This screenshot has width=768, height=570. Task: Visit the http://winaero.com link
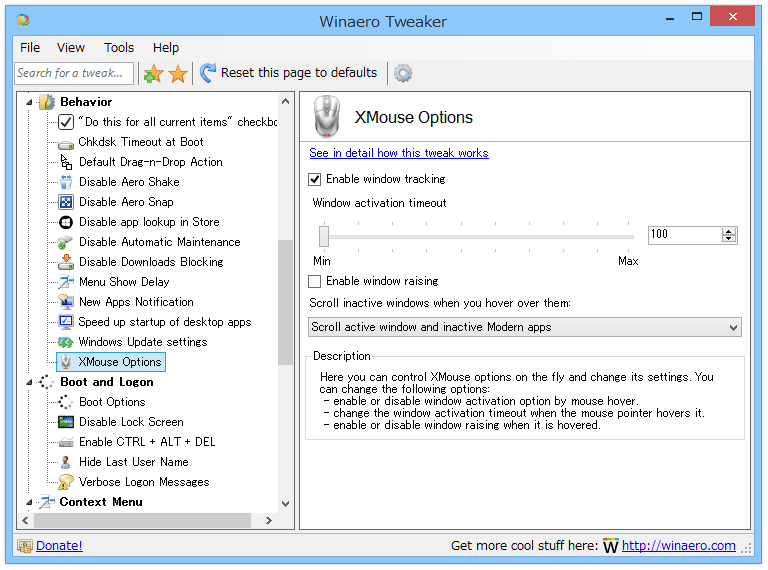[x=678, y=546]
